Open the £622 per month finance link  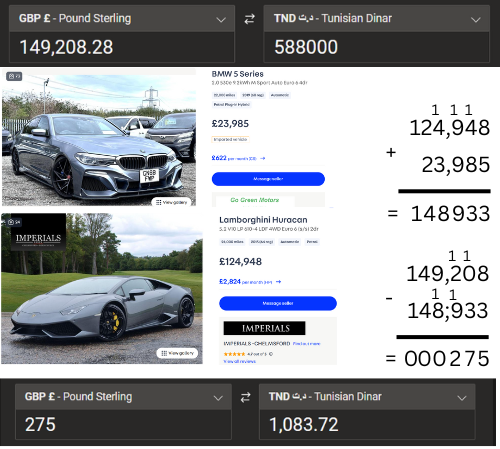238,158
